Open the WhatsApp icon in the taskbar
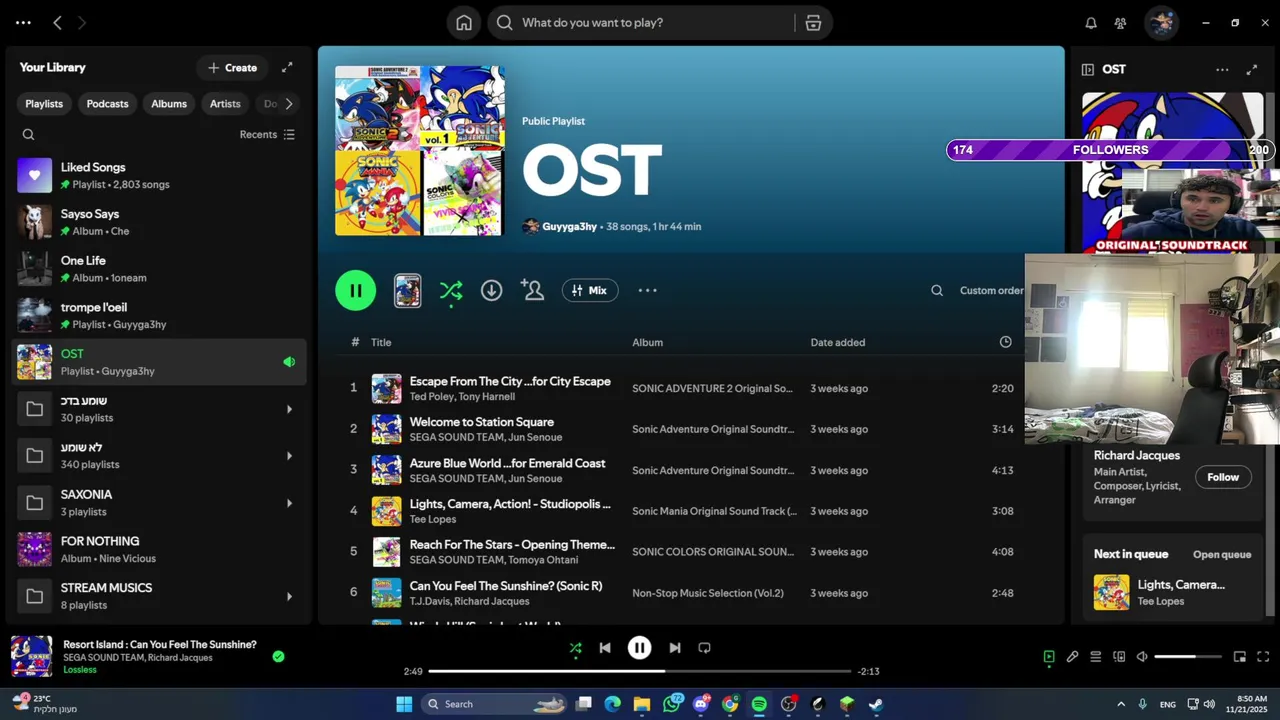Image resolution: width=1280 pixels, height=720 pixels. click(671, 704)
